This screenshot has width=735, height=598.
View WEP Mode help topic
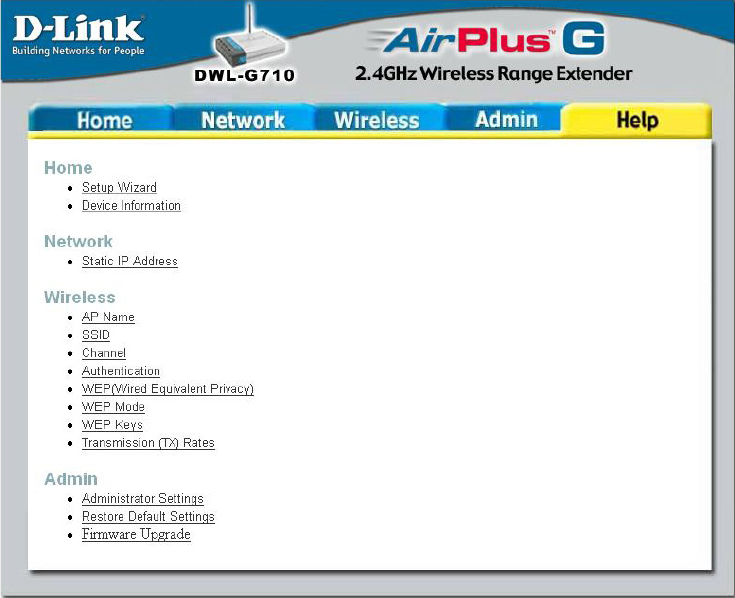[x=113, y=407]
